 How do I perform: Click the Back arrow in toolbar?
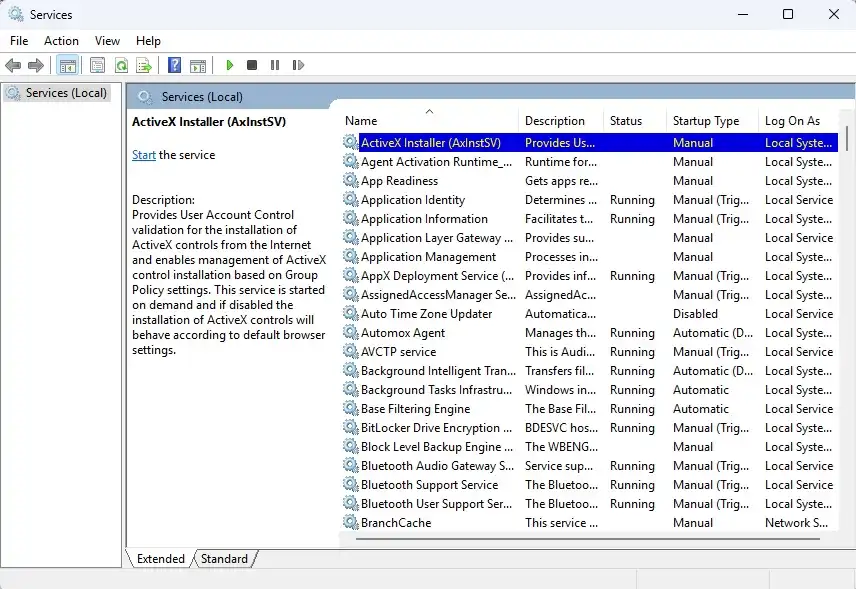(13, 65)
